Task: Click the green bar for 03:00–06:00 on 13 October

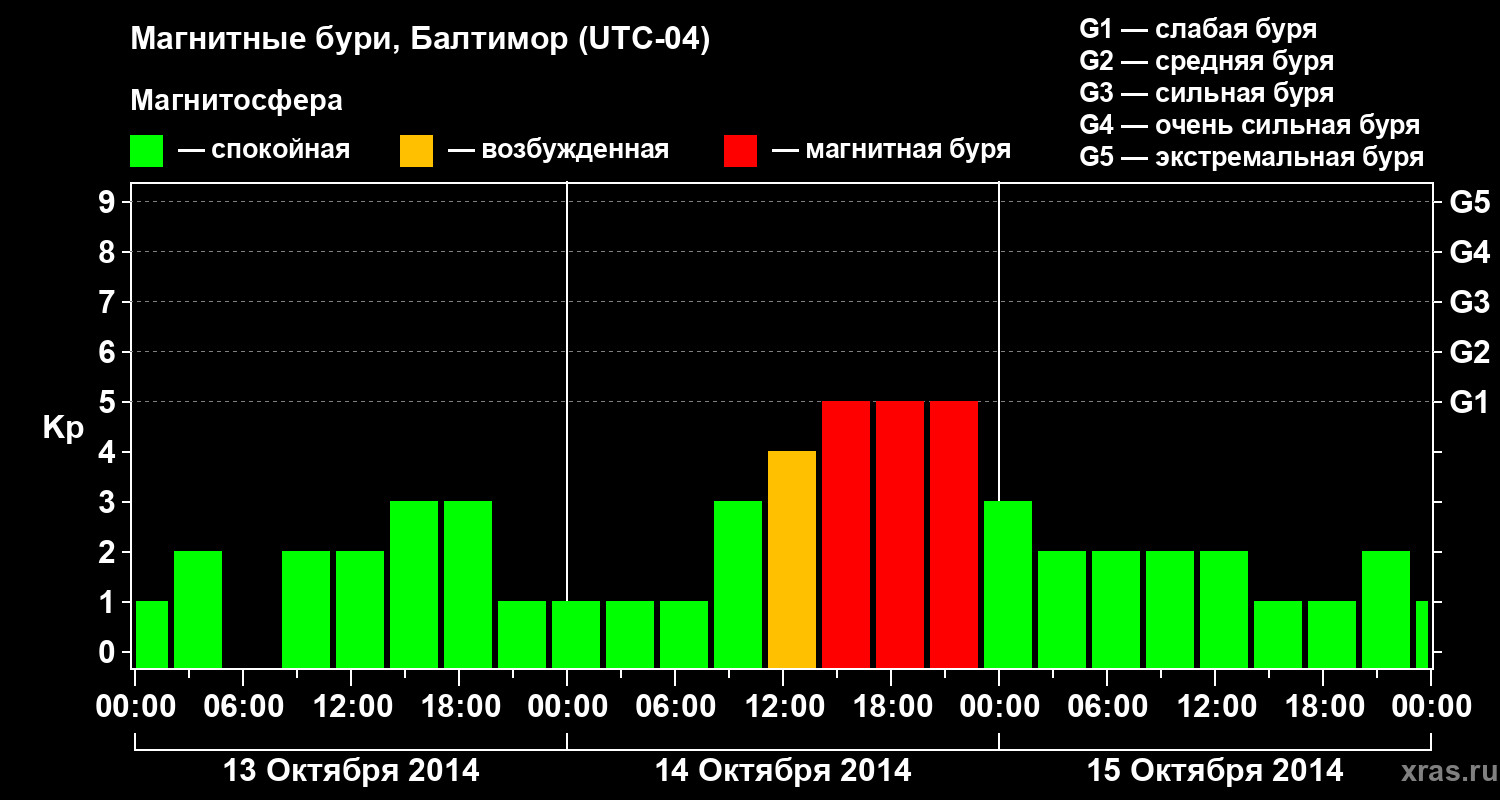Action: [x=198, y=609]
